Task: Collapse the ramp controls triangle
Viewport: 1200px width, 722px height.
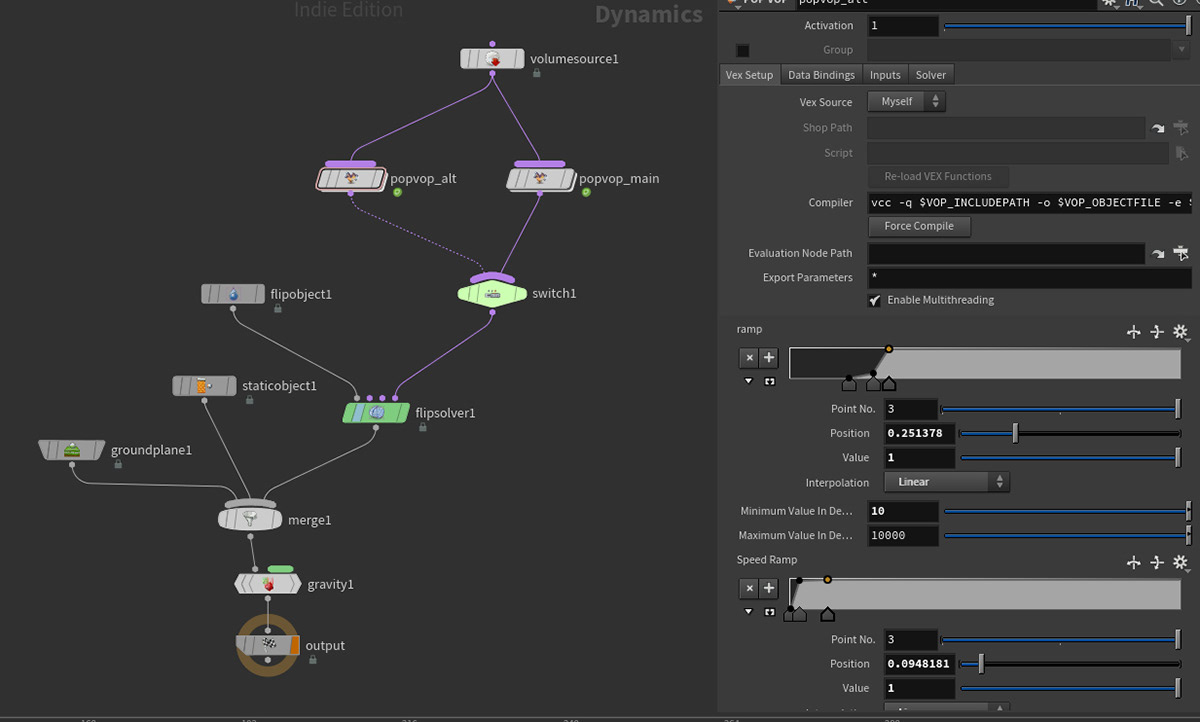Action: pyautogui.click(x=749, y=381)
